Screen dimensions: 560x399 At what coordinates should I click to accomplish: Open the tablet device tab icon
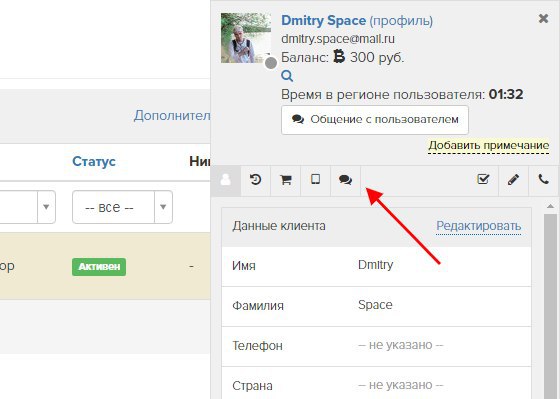[x=315, y=179]
